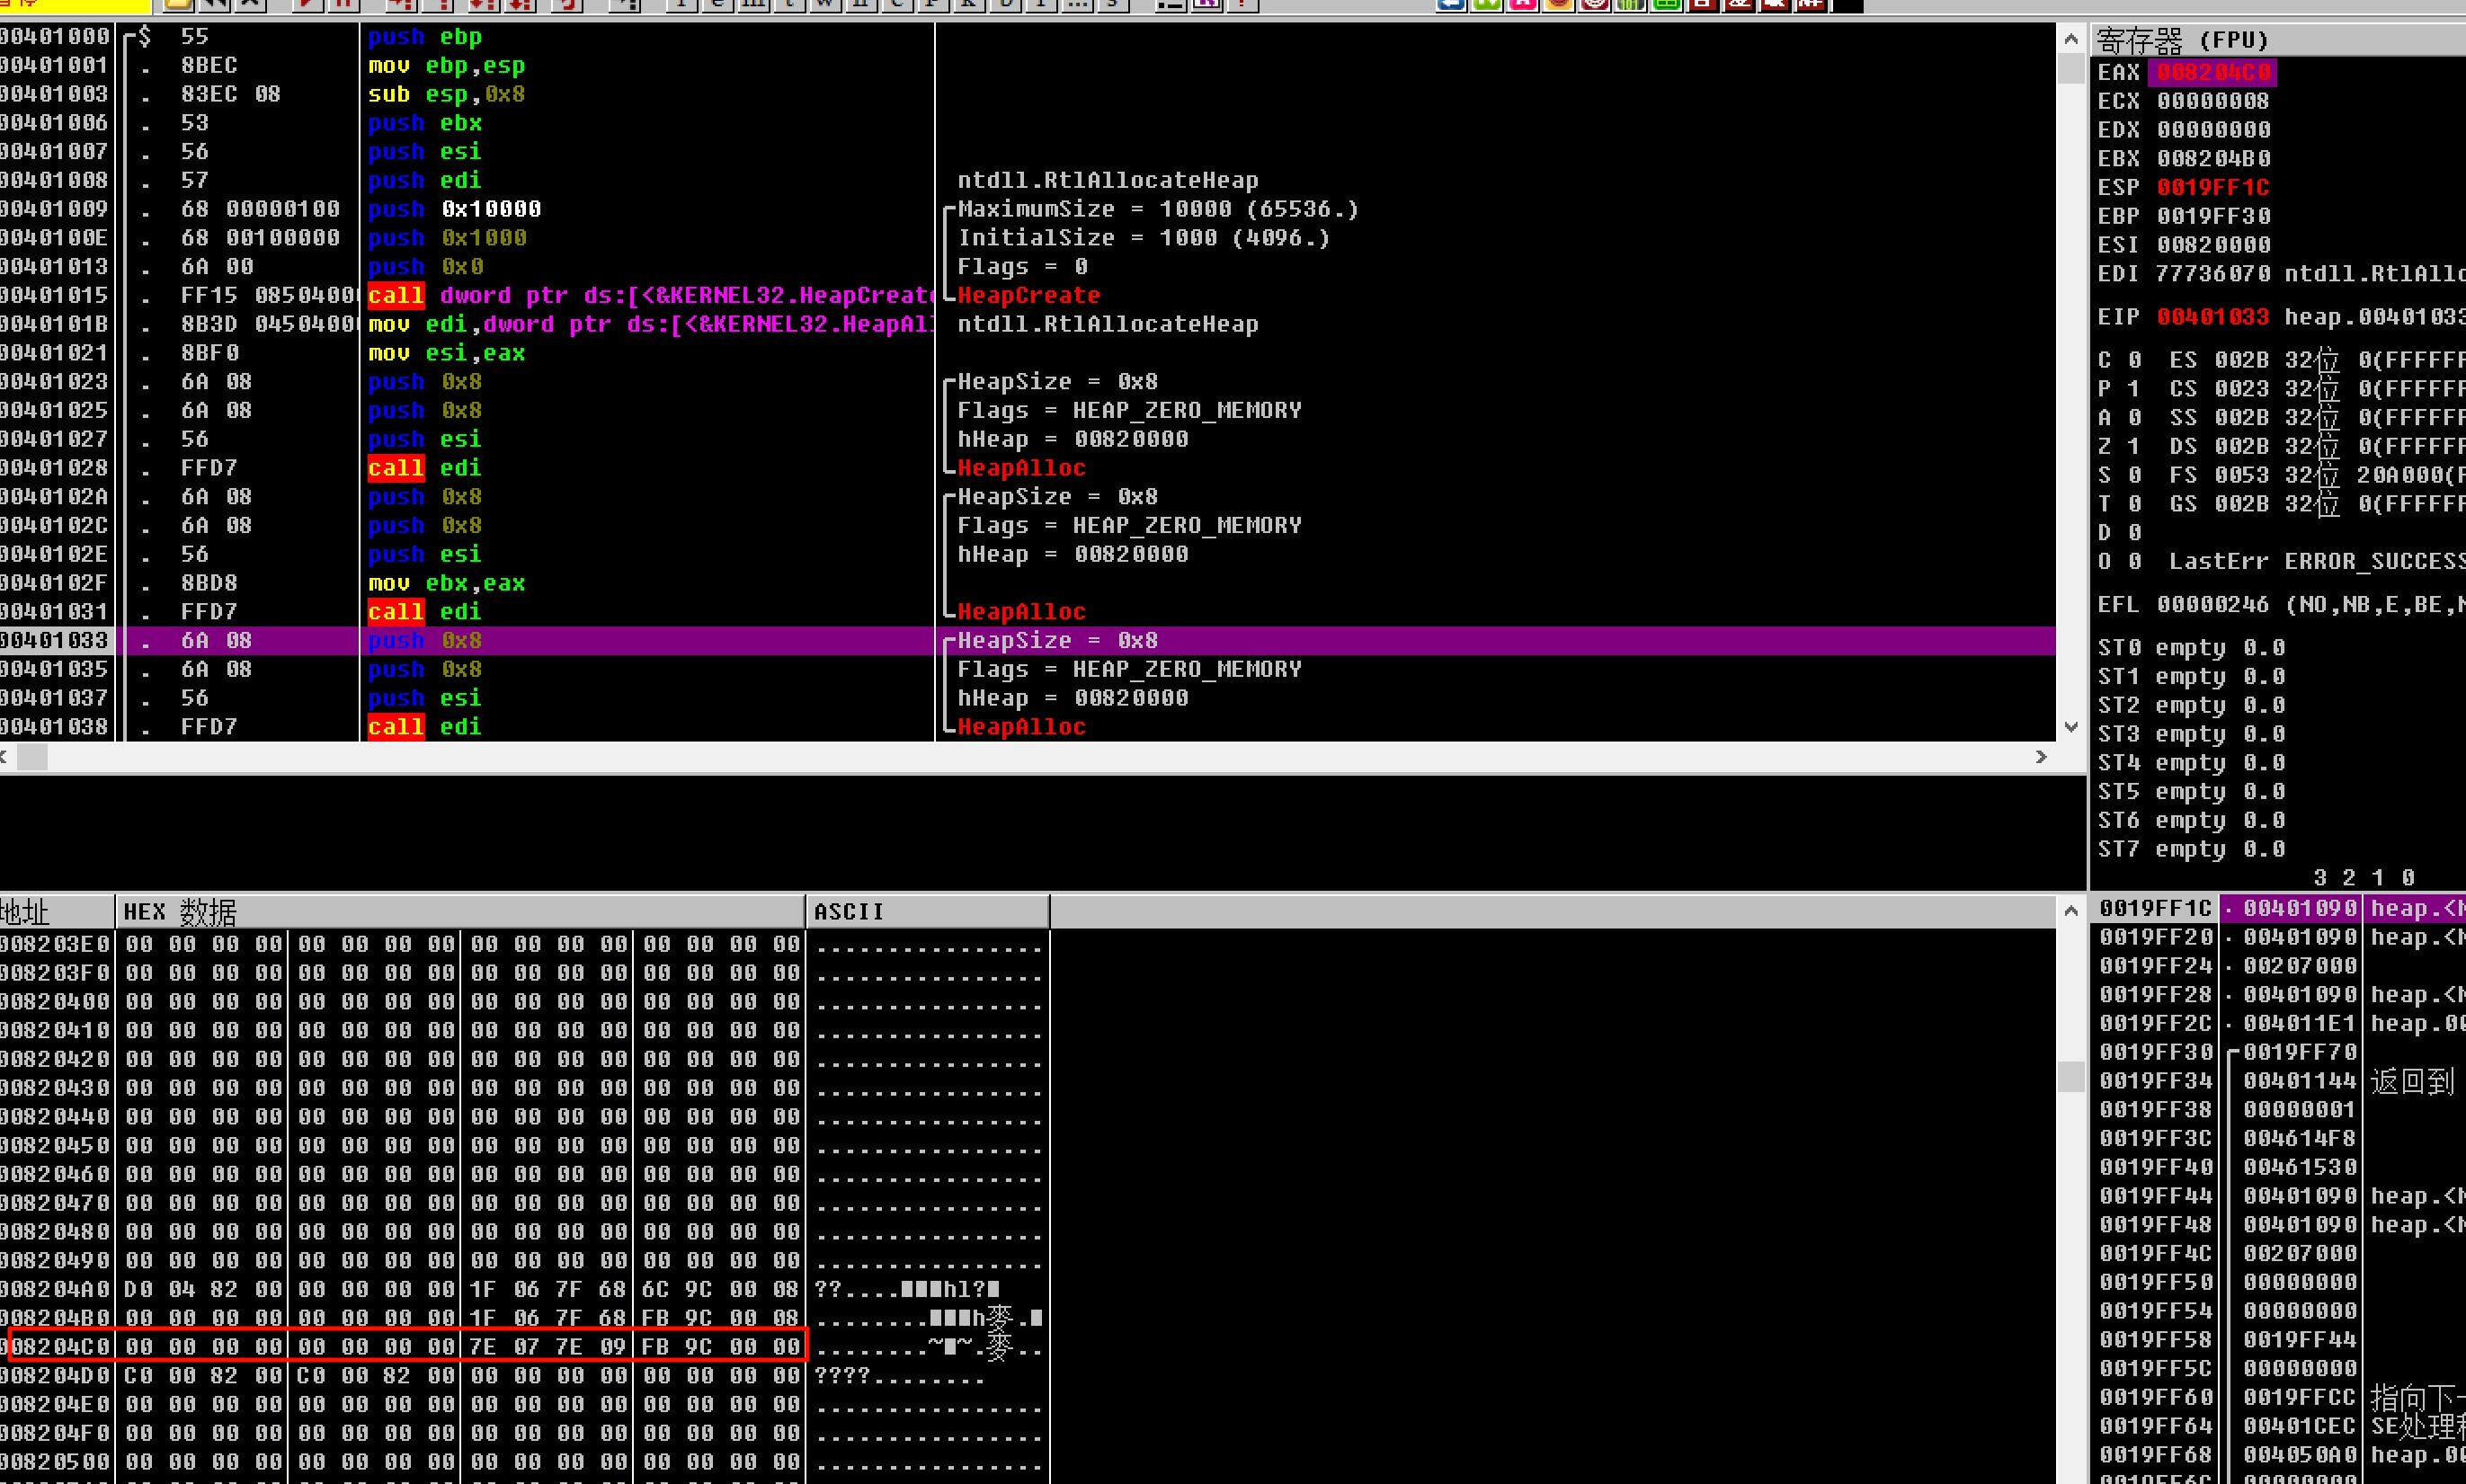Select mov ebx,eax instruction
Image resolution: width=2466 pixels, height=1484 pixels.
click(x=446, y=583)
